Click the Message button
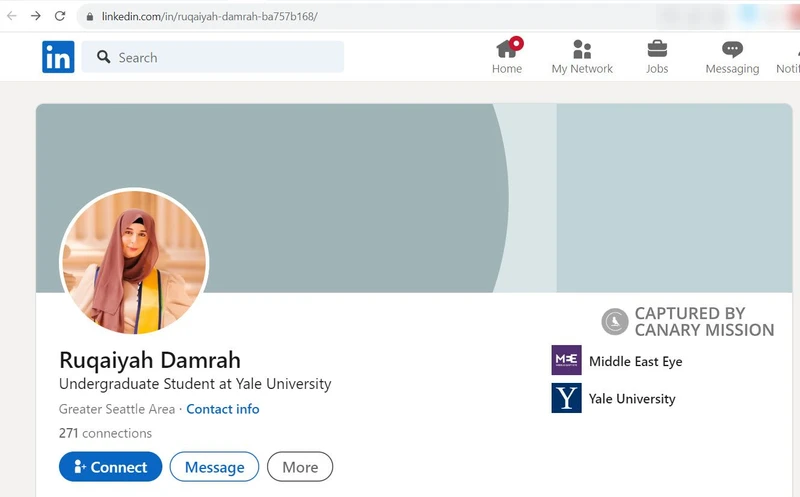The width and height of the screenshot is (800, 497). pos(214,467)
